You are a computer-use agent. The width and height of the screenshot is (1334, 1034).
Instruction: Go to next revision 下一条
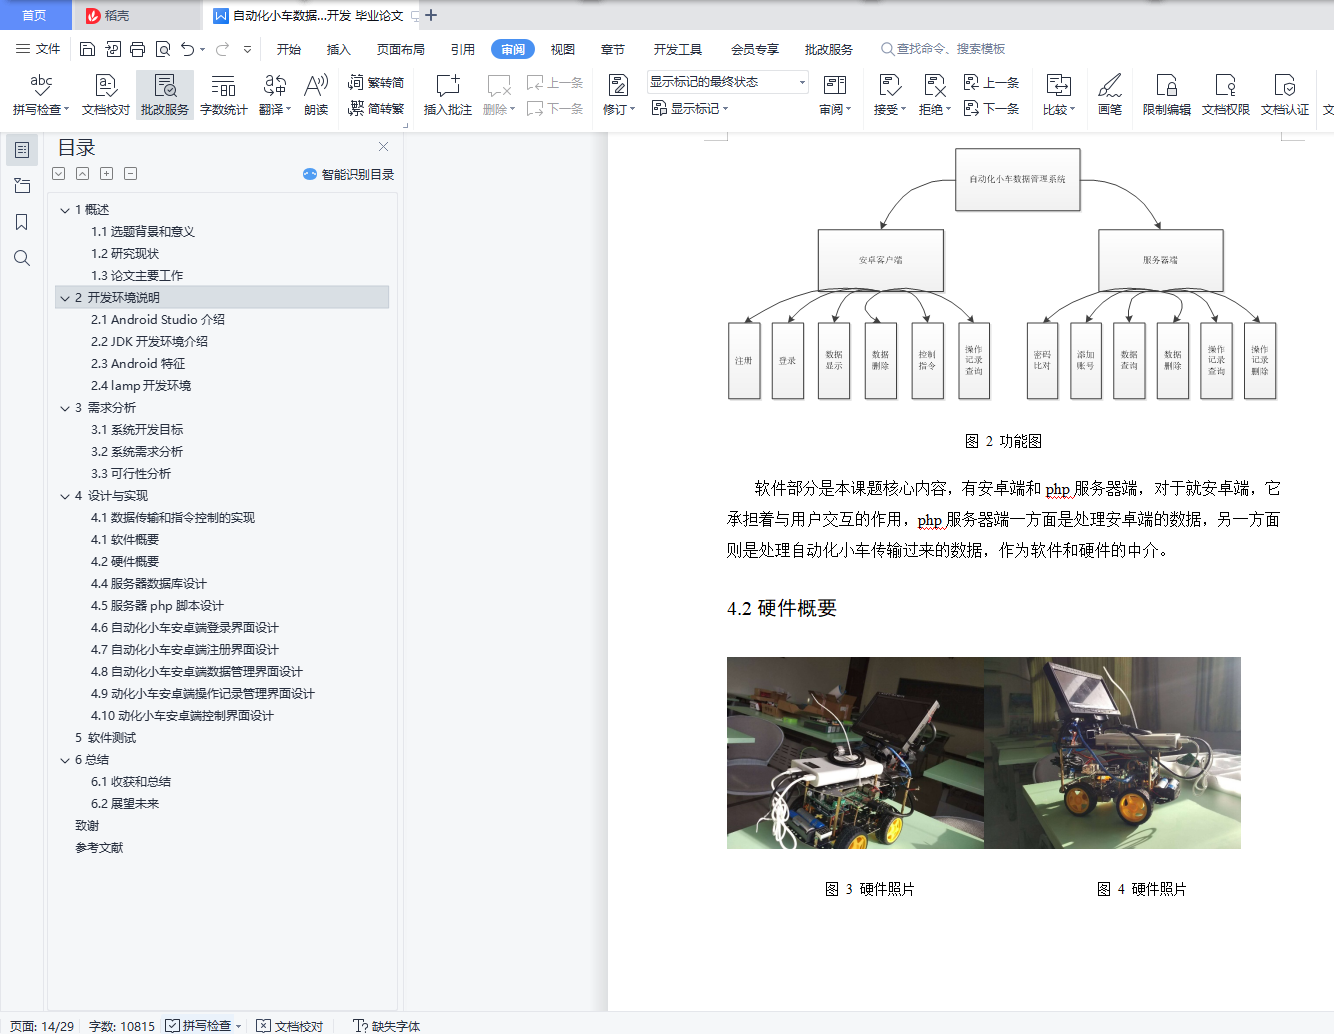point(992,108)
